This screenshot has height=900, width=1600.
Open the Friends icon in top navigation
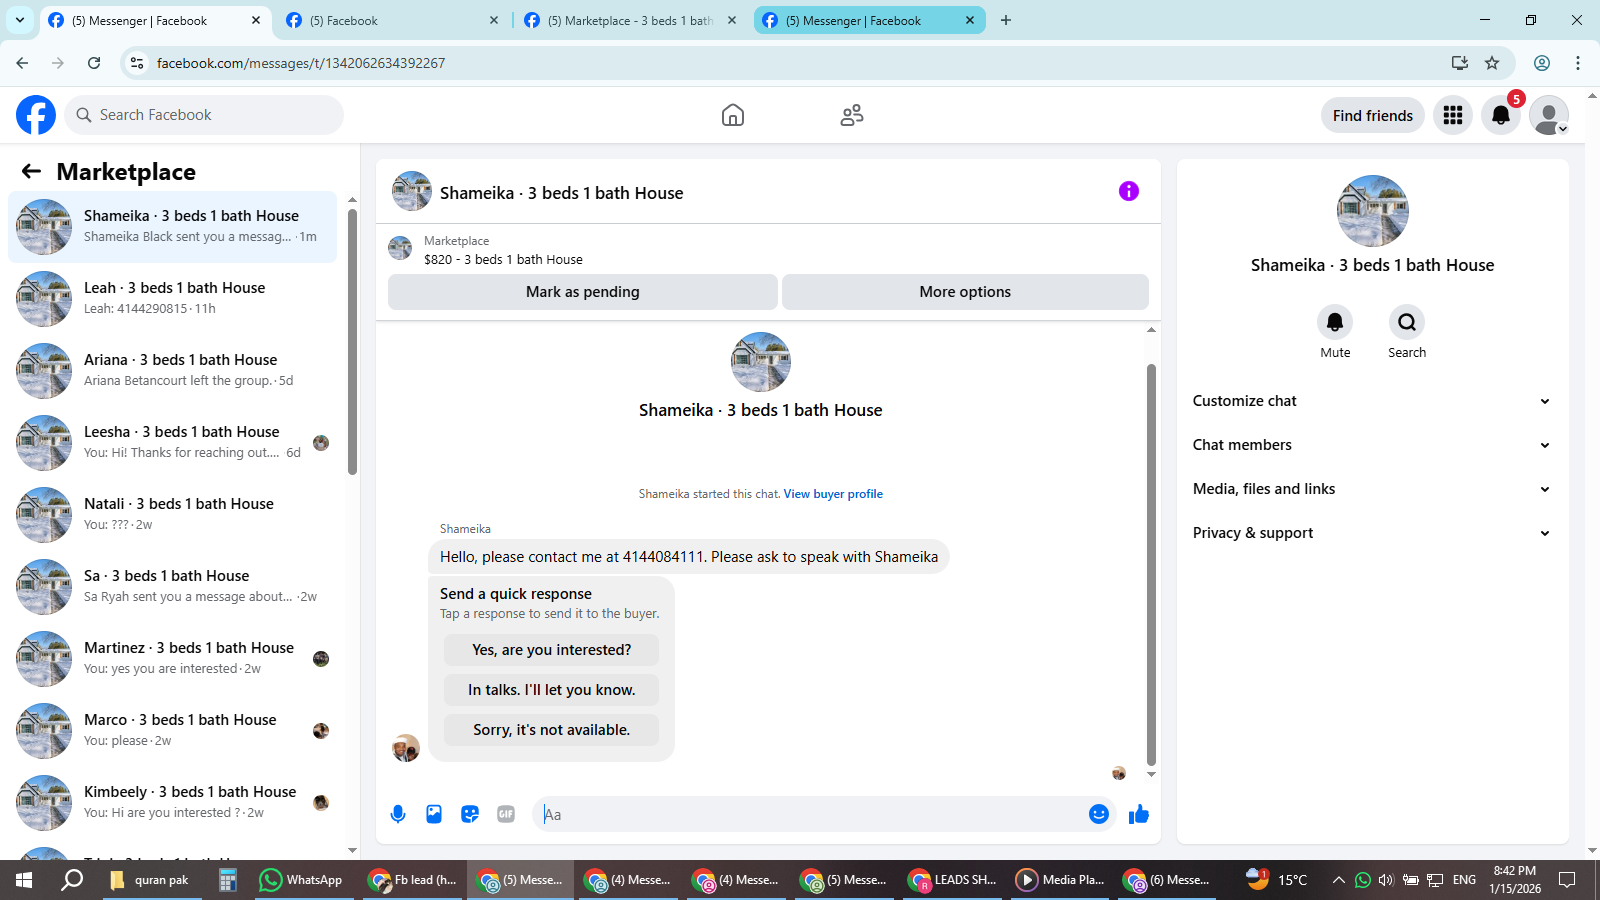coord(852,115)
